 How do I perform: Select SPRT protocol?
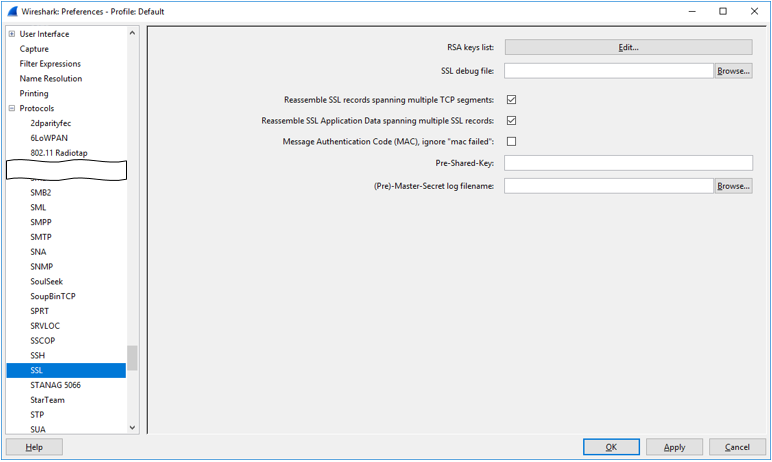pyautogui.click(x=39, y=311)
